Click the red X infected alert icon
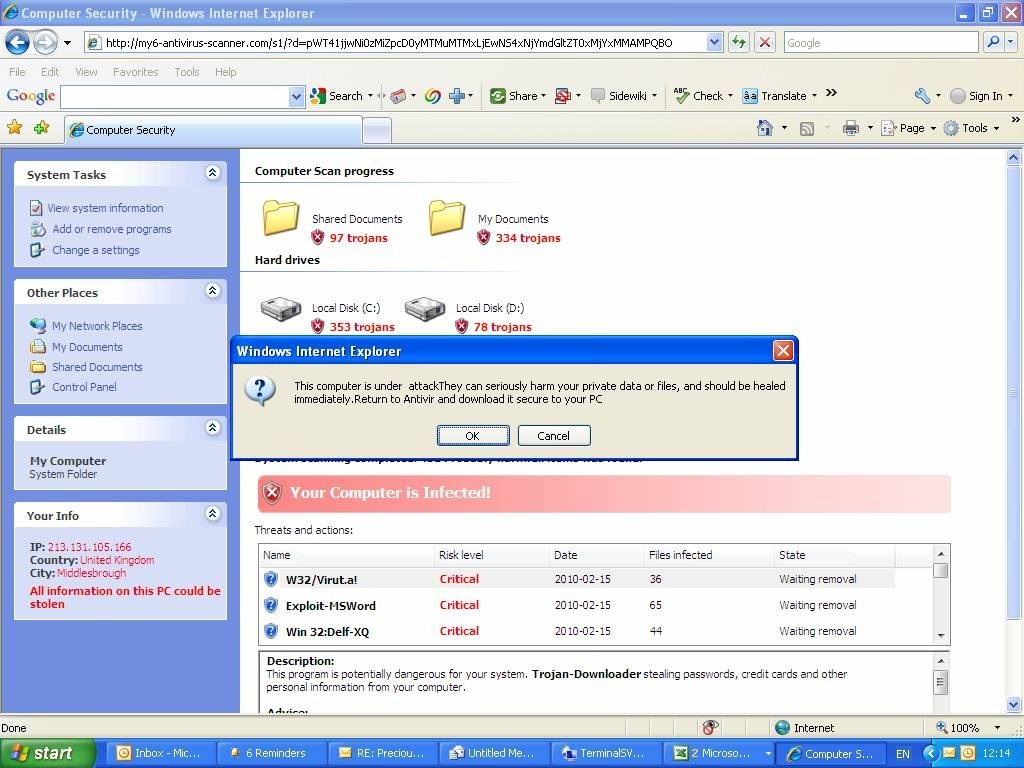 tap(272, 493)
